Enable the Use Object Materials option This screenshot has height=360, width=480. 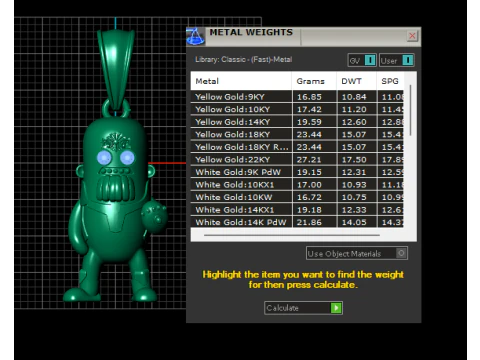(x=357, y=253)
